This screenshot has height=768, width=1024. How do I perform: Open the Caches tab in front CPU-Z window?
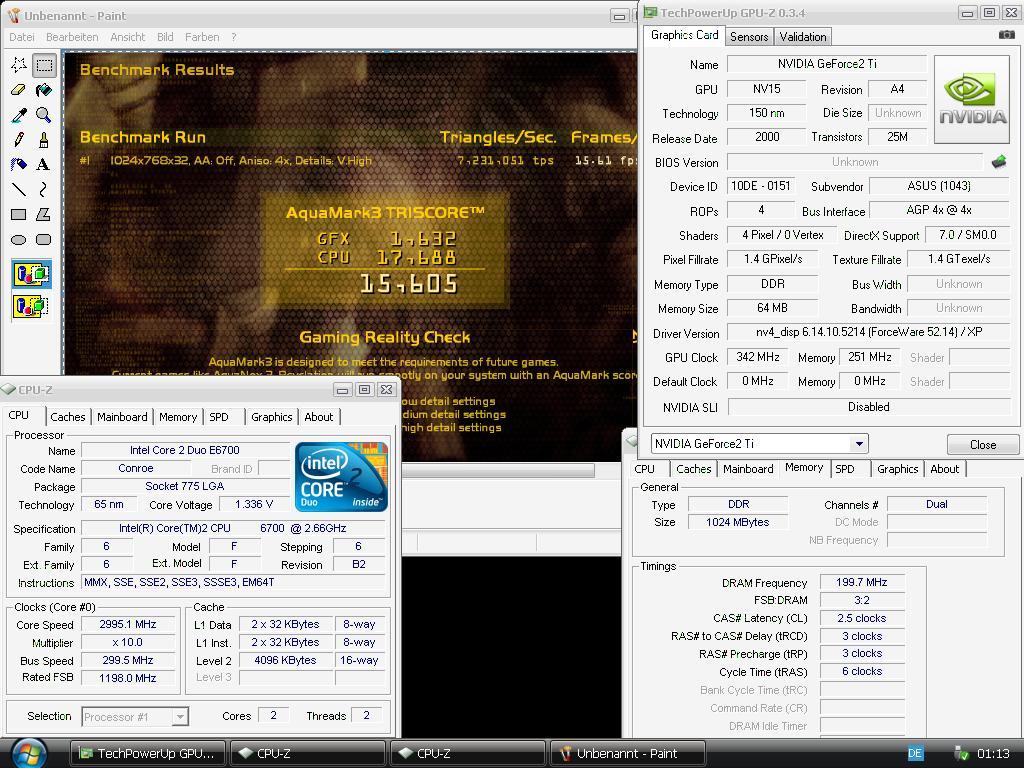[68, 417]
